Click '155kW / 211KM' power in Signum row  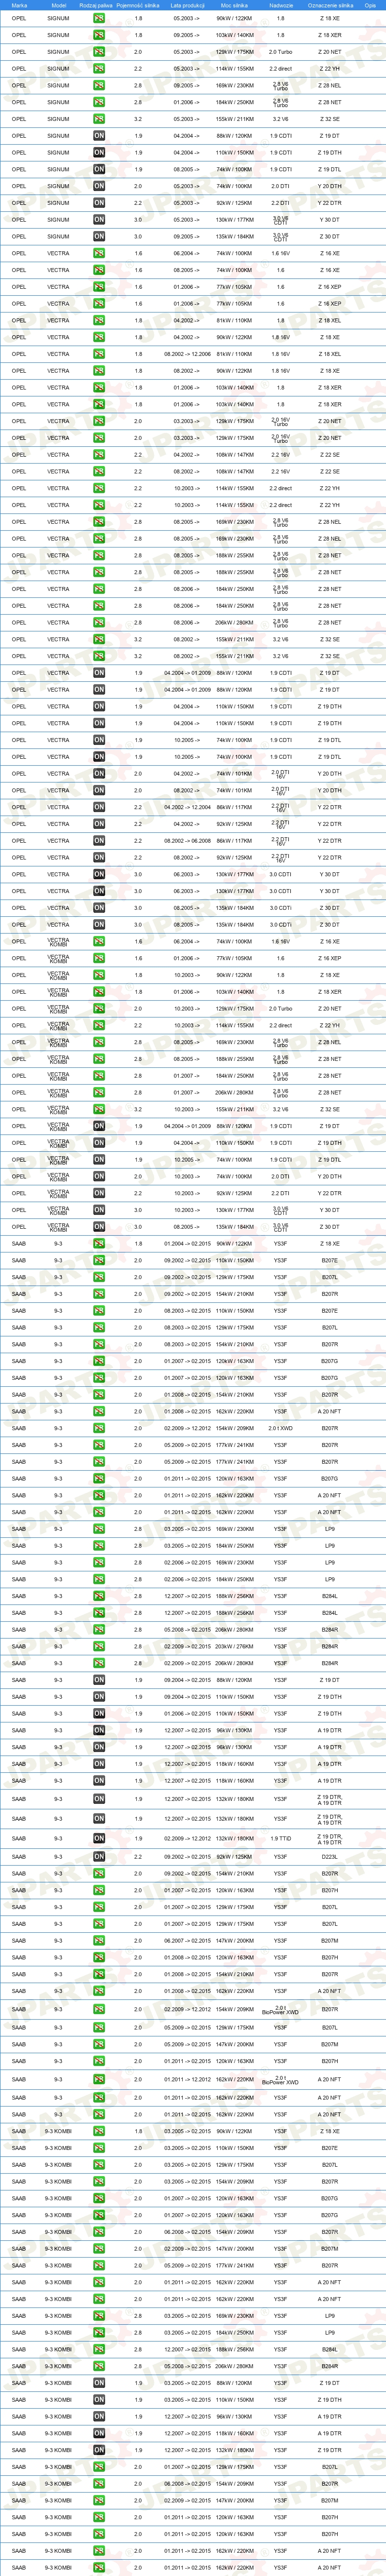(235, 119)
